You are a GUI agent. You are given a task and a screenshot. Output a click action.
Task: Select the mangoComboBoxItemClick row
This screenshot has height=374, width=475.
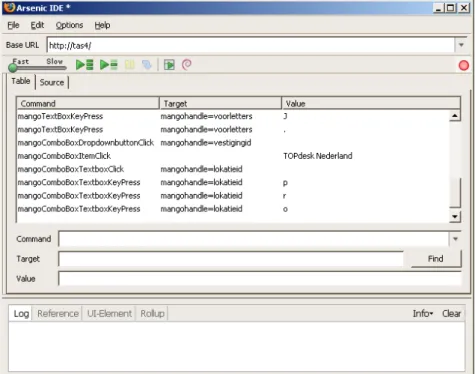point(233,156)
